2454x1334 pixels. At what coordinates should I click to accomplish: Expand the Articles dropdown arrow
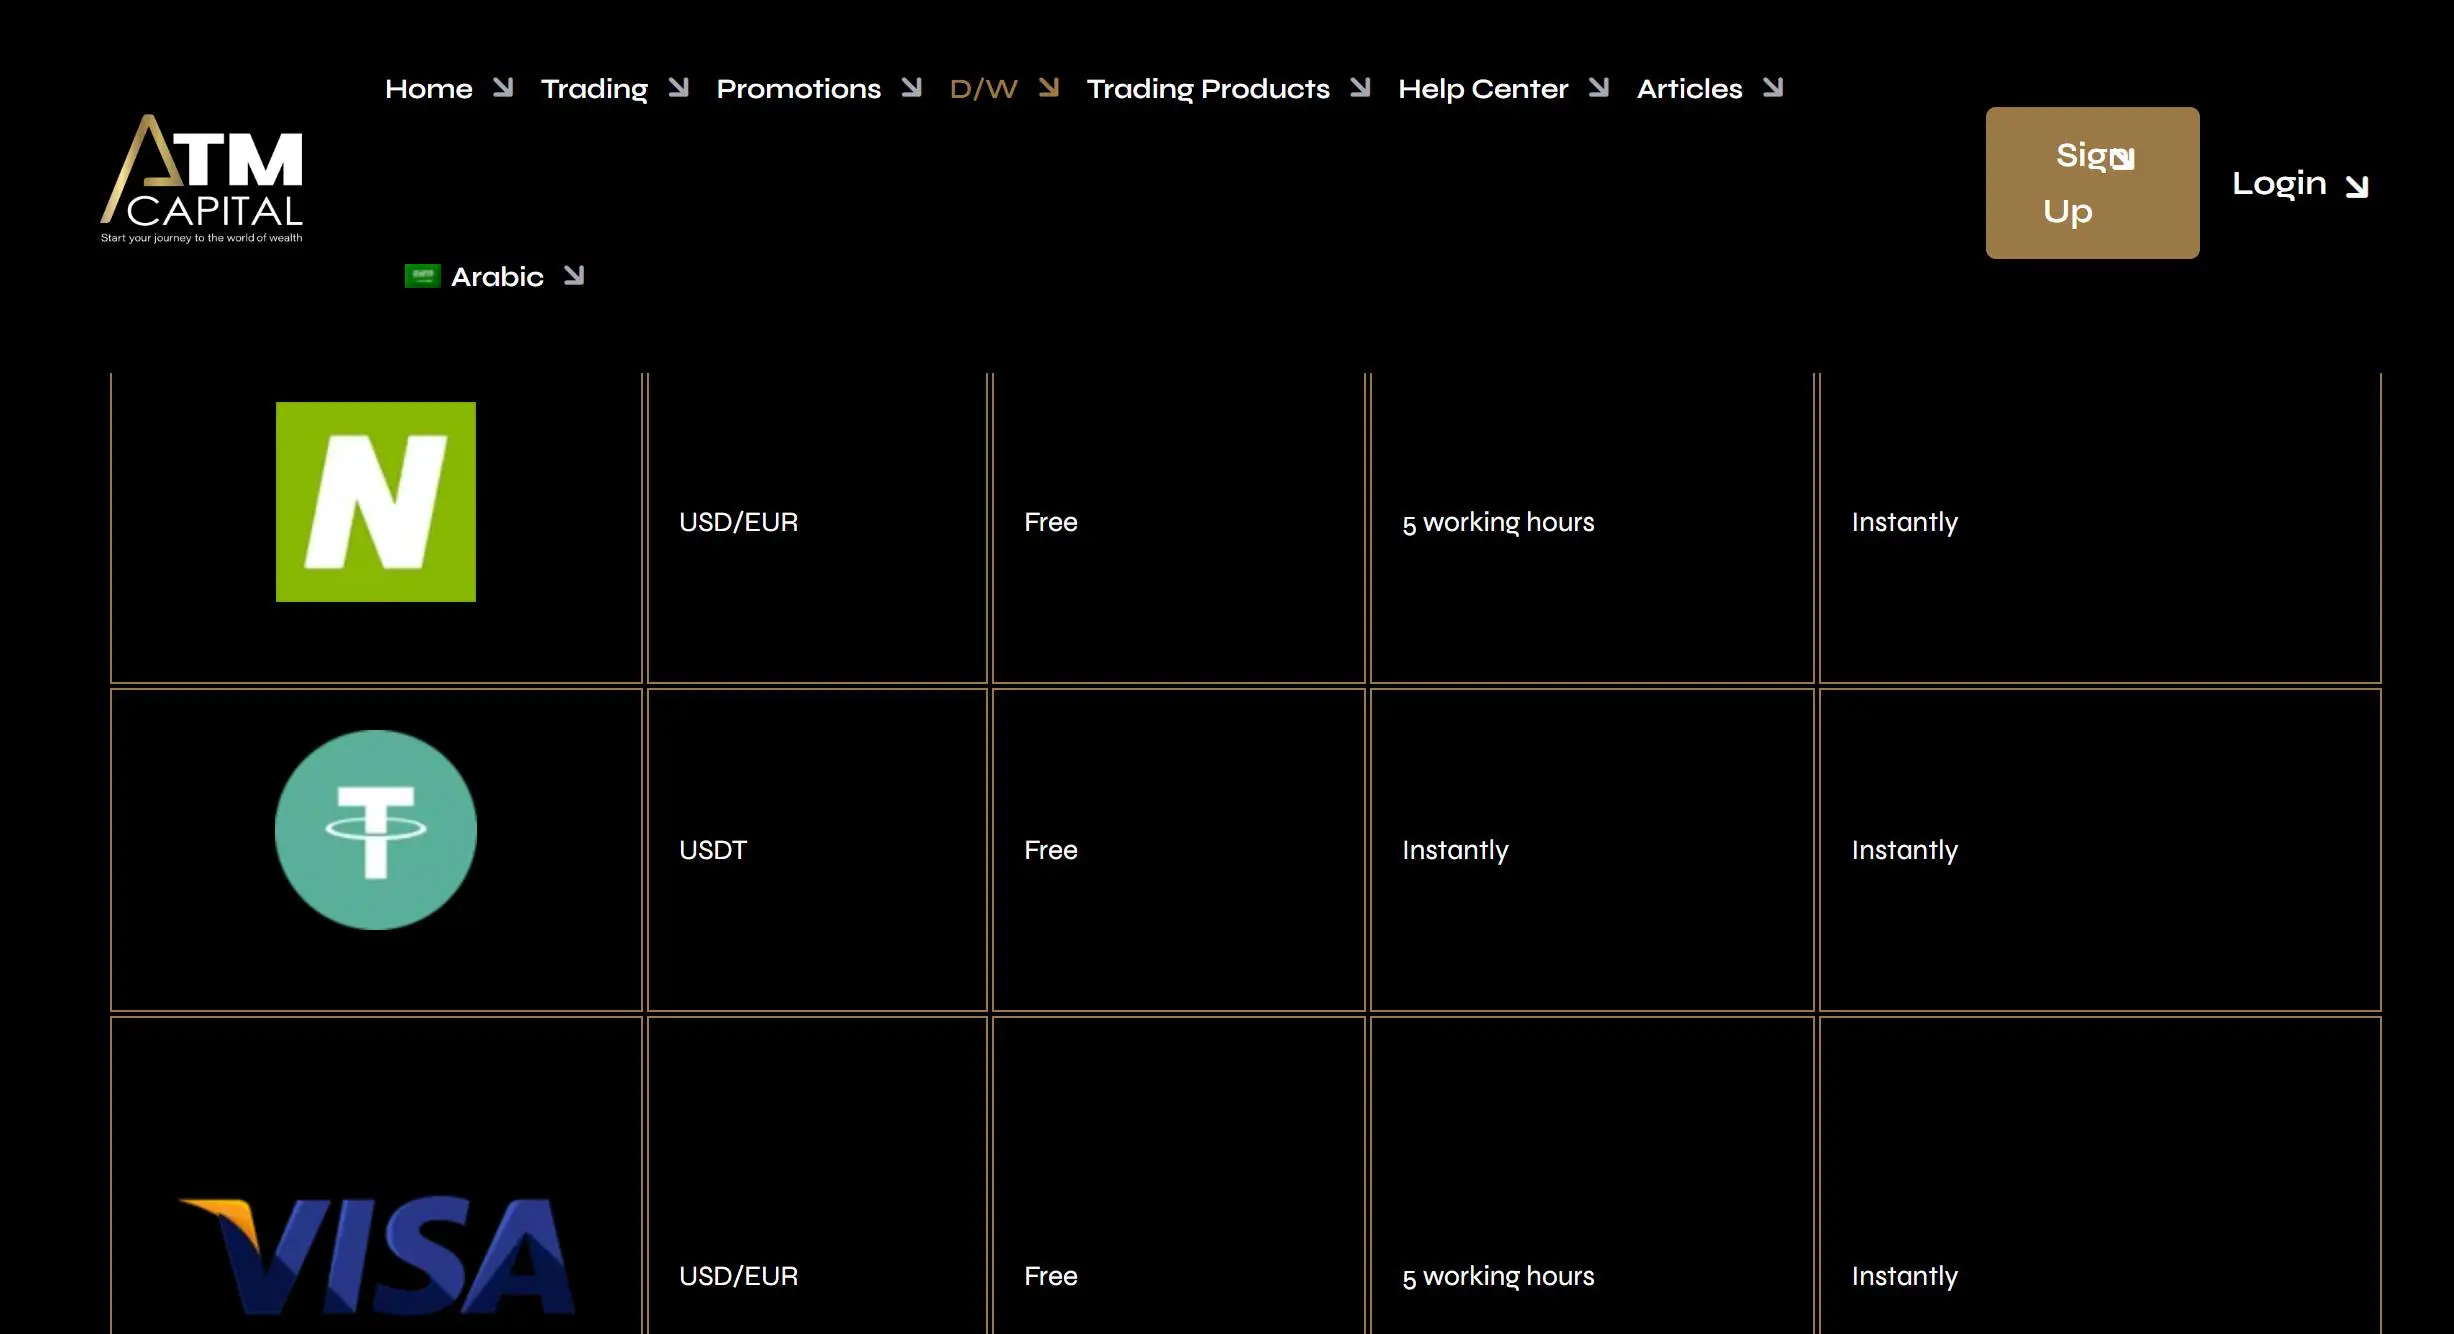coord(1773,88)
